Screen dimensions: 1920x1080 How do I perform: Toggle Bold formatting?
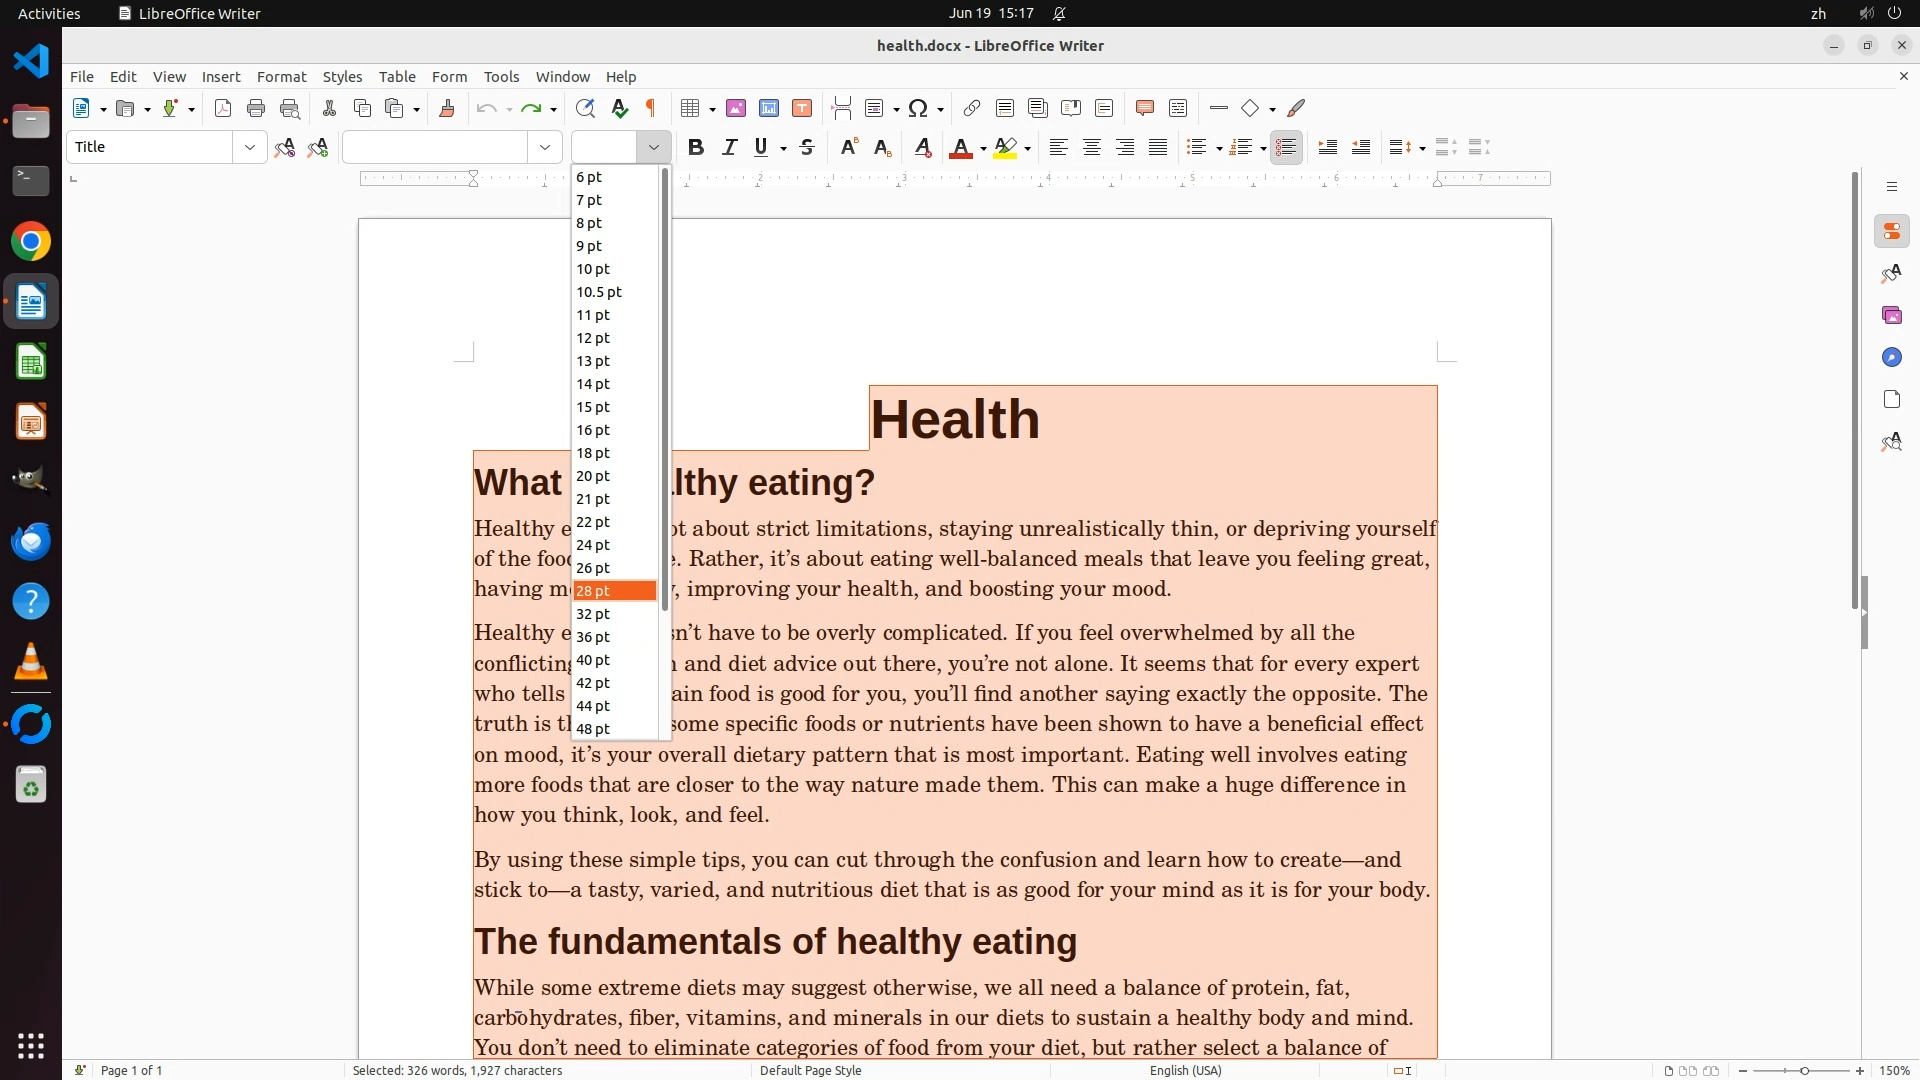pos(696,148)
